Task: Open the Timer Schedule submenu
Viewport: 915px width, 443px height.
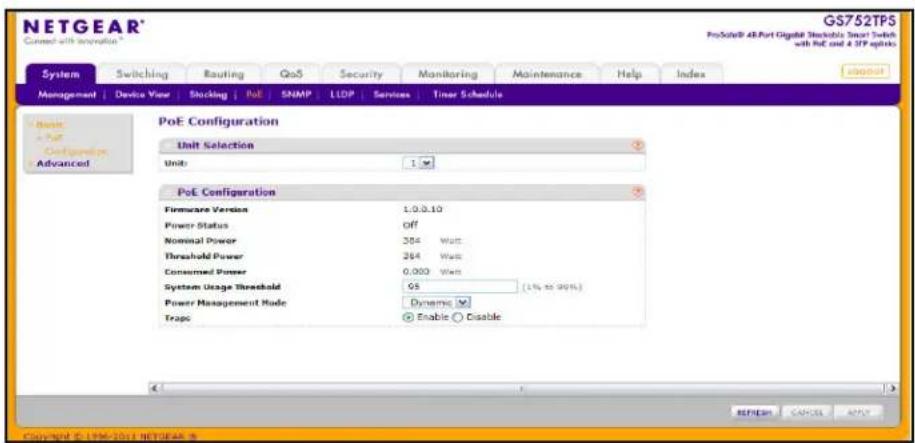Action: tap(467, 95)
